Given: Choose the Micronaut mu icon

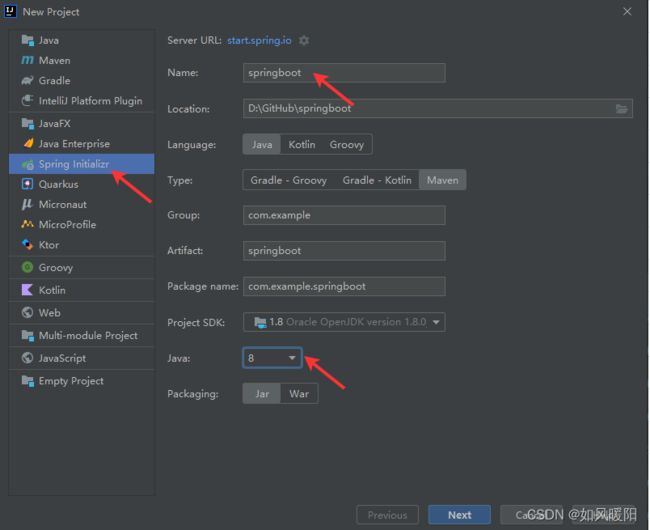Looking at the screenshot, I should coord(27,204).
